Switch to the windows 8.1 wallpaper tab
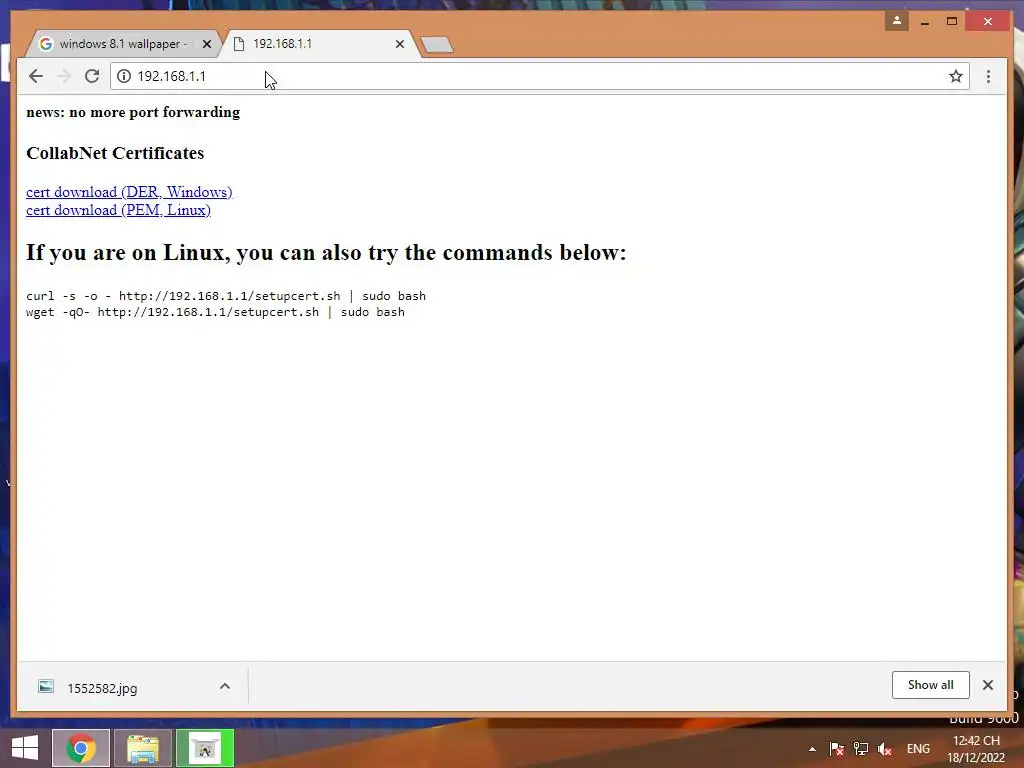The image size is (1024, 768). (124, 44)
